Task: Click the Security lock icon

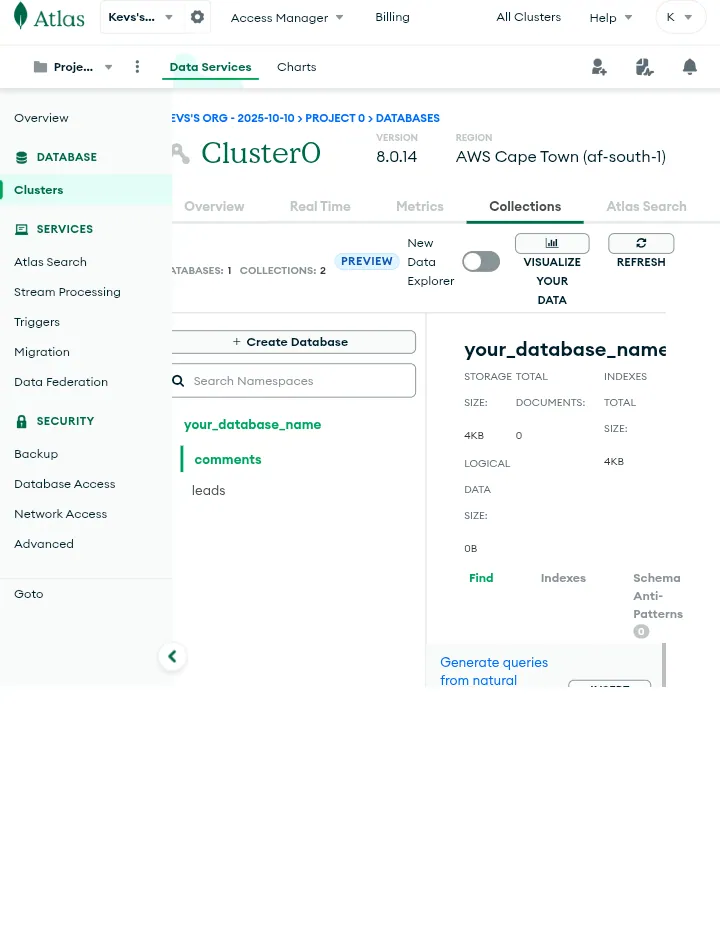Action: [x=21, y=422]
